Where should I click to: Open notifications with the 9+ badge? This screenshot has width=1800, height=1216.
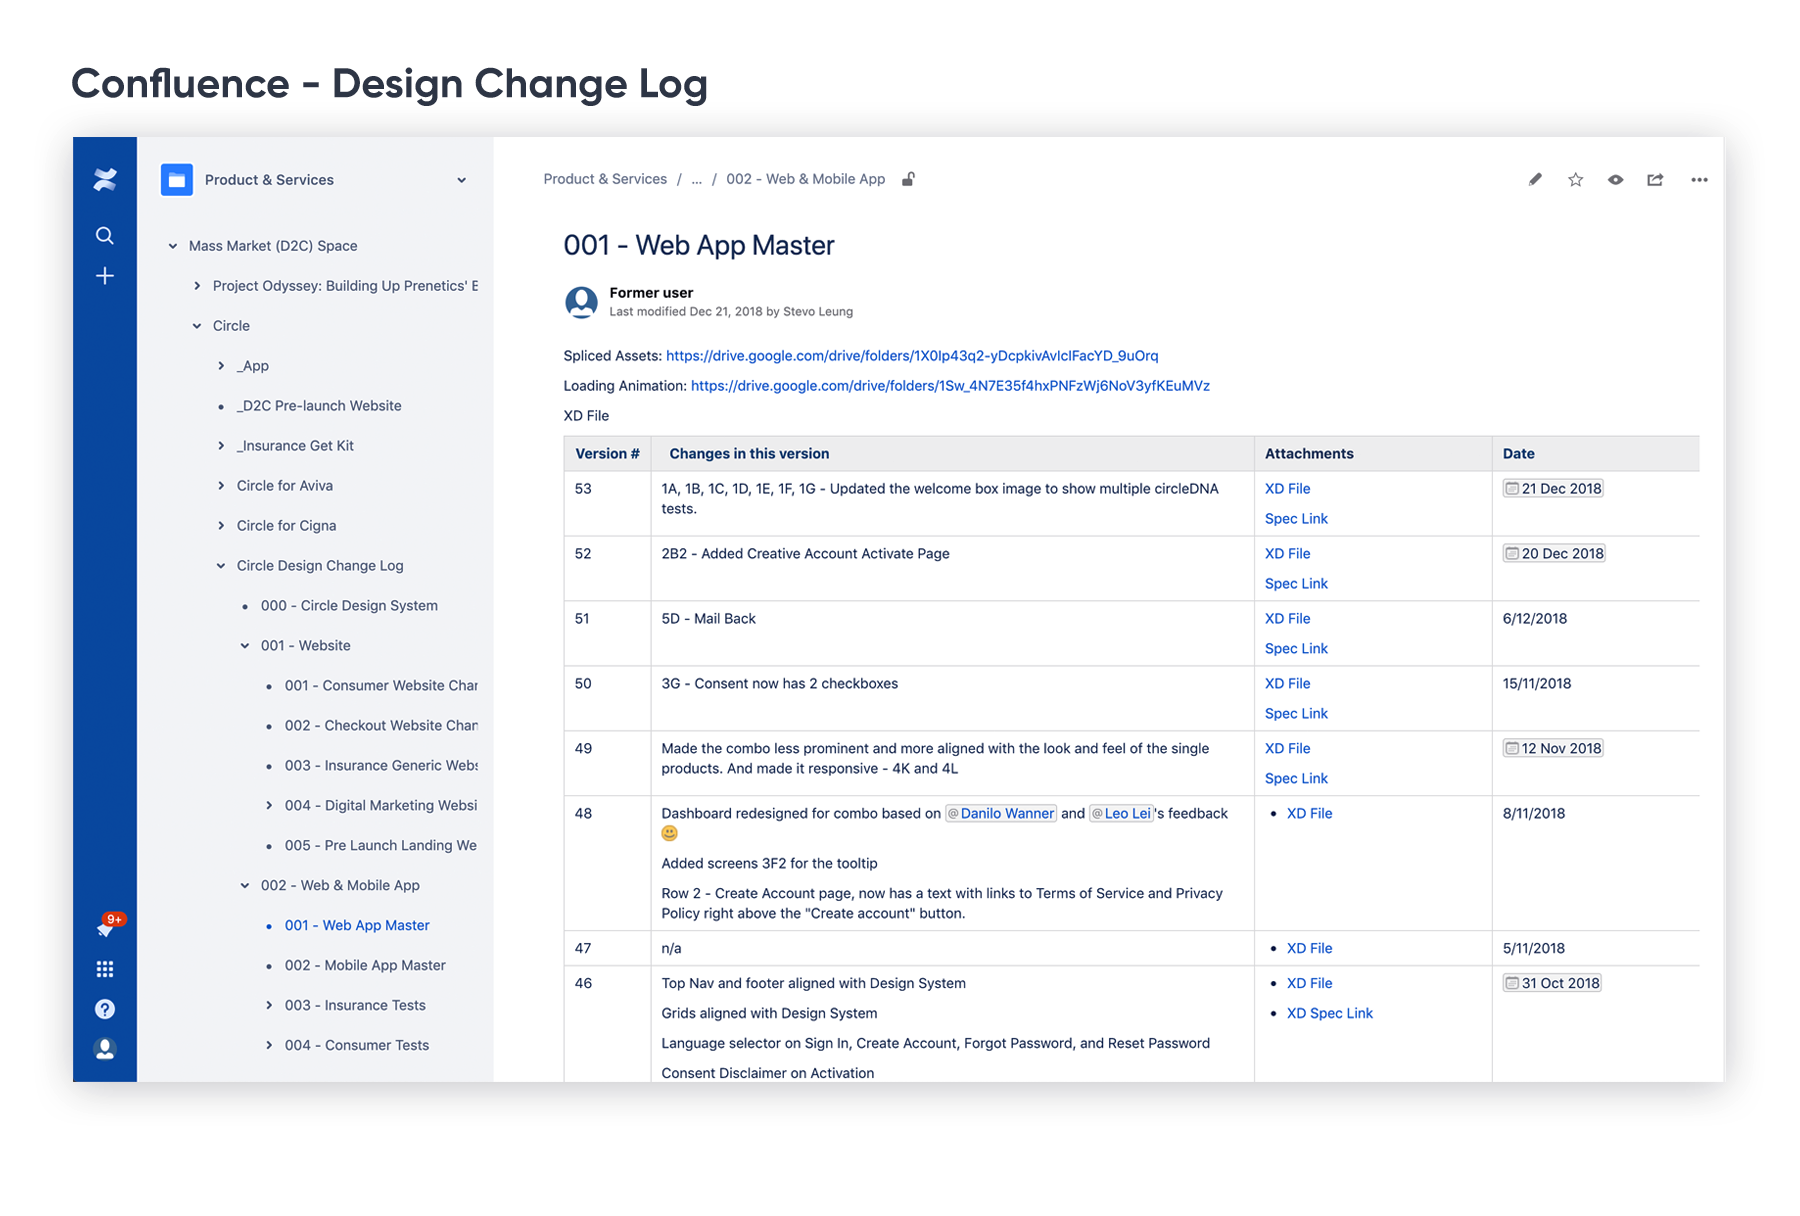coord(105,929)
